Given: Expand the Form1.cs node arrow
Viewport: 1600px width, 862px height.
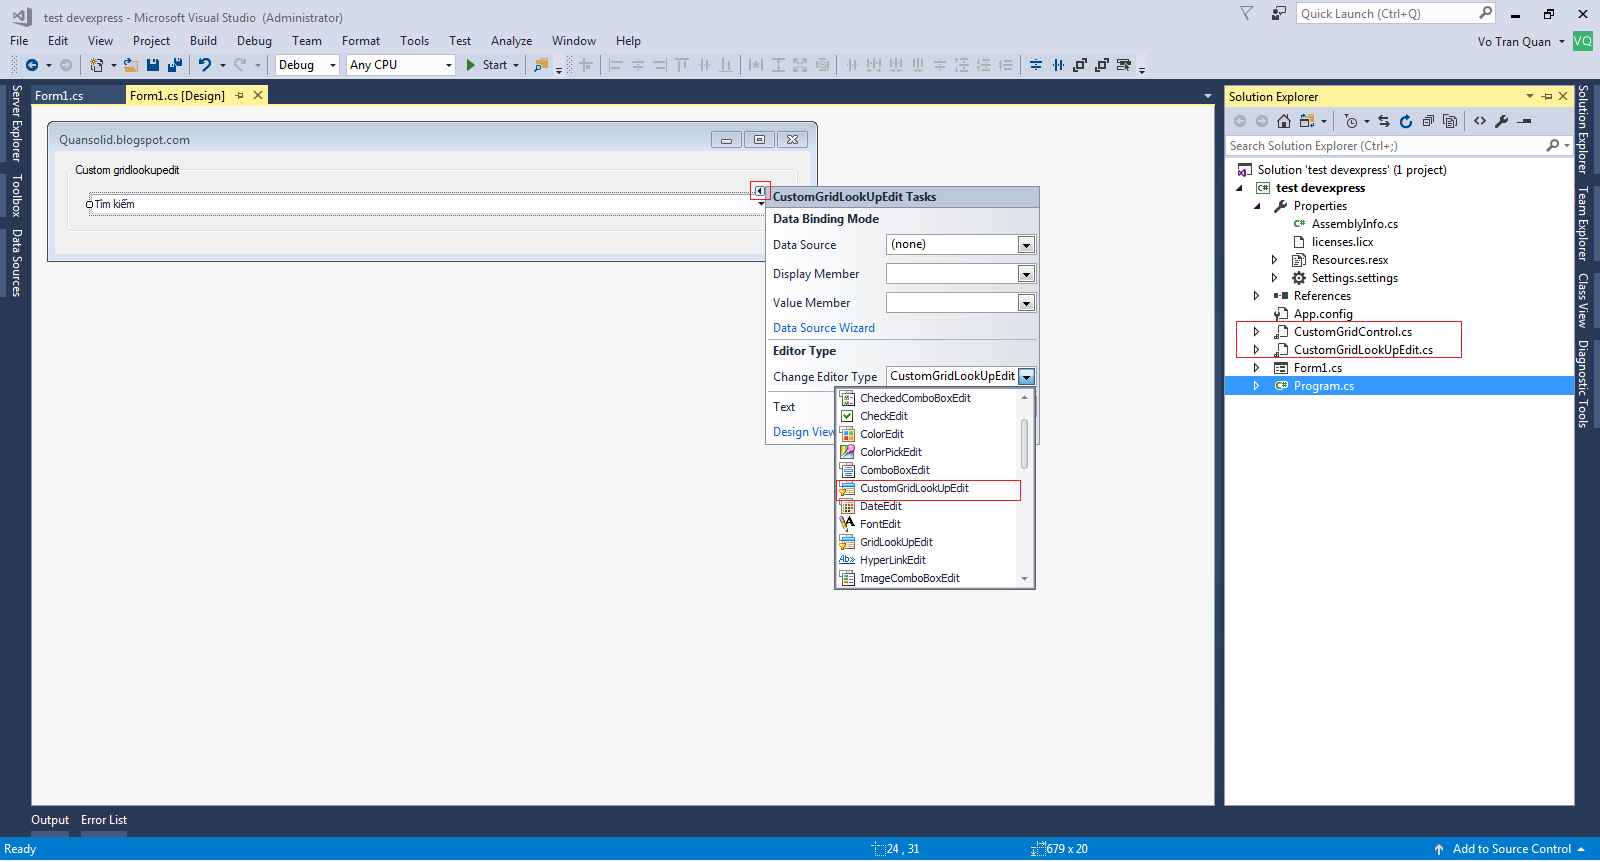Looking at the screenshot, I should (x=1256, y=368).
